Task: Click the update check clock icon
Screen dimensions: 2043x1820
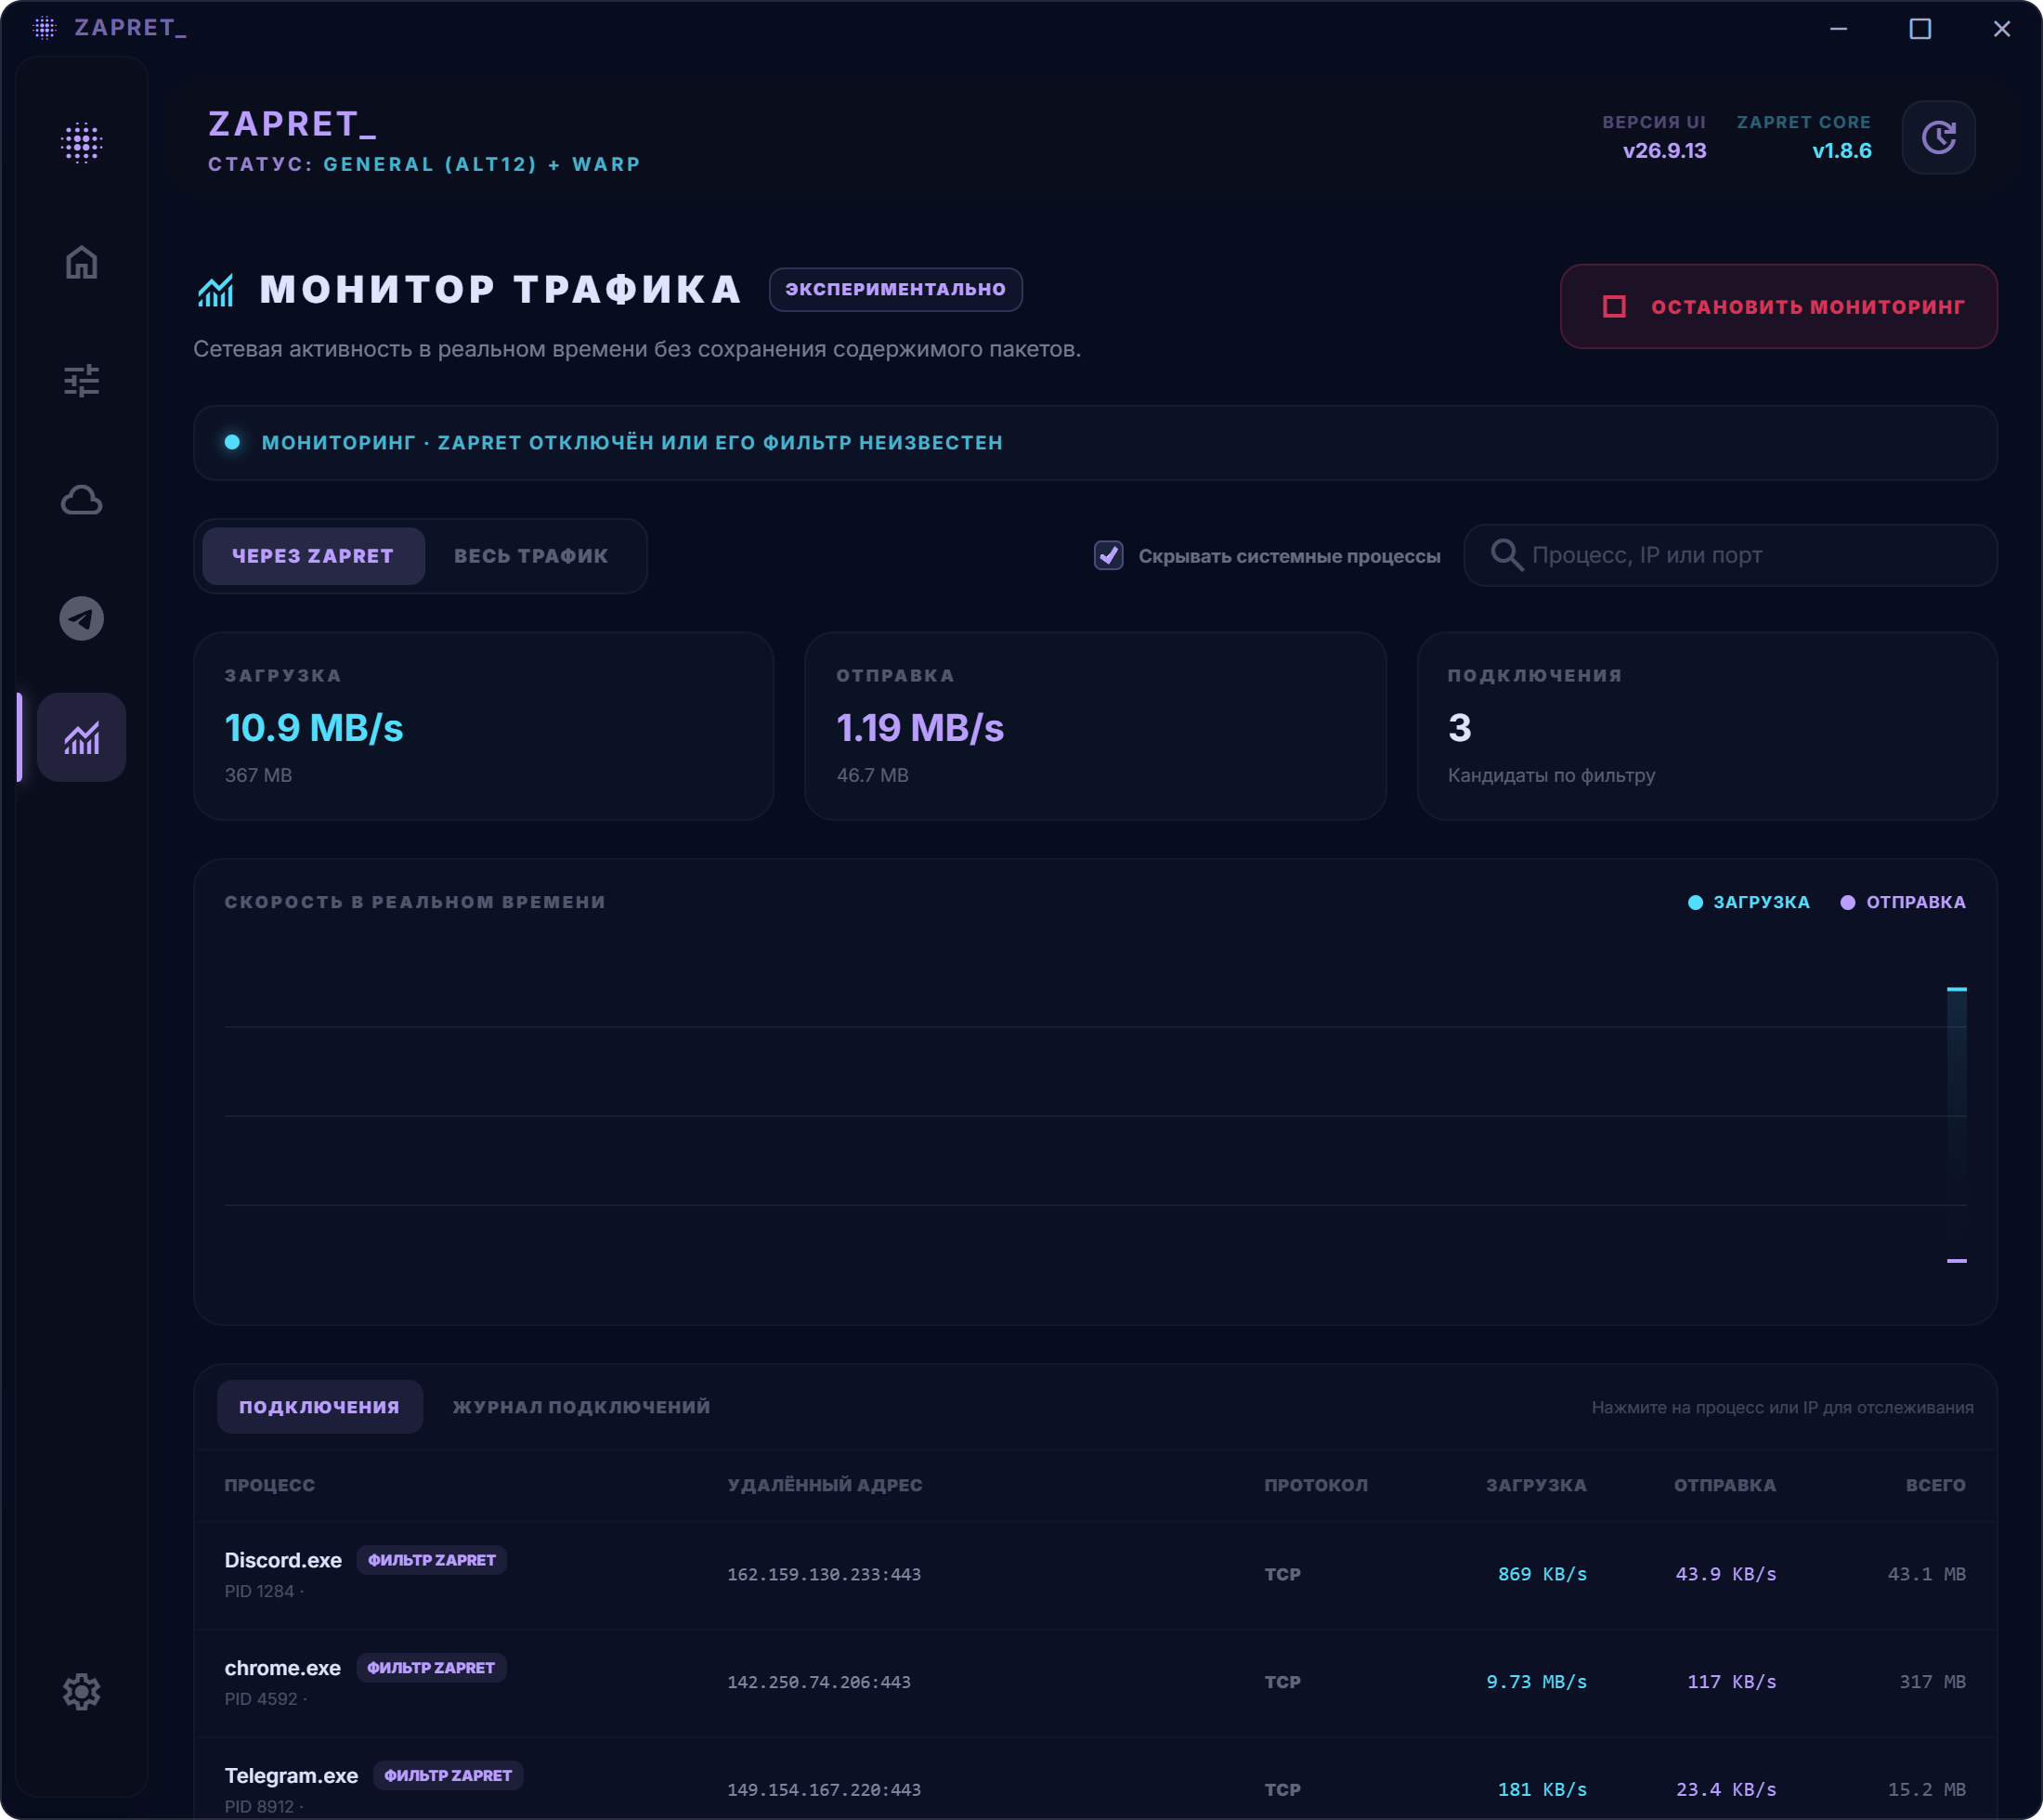Action: pyautogui.click(x=1938, y=137)
